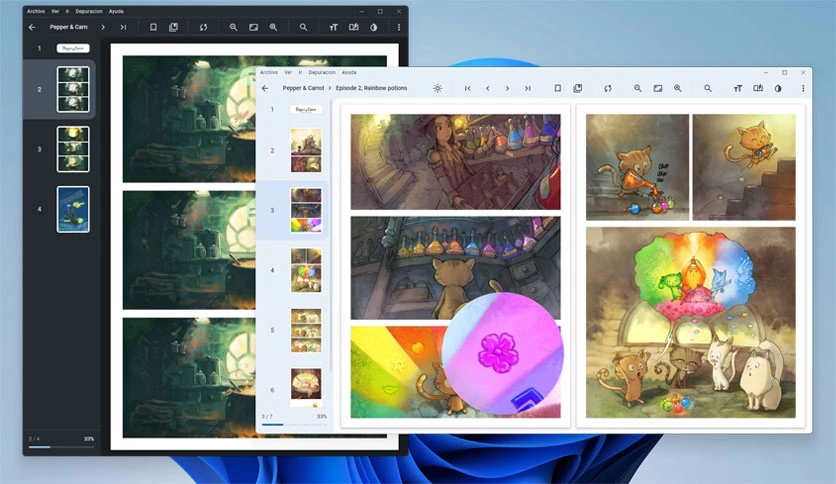The image size is (836, 484).
Task: Click text size icon in light window
Action: 738,88
